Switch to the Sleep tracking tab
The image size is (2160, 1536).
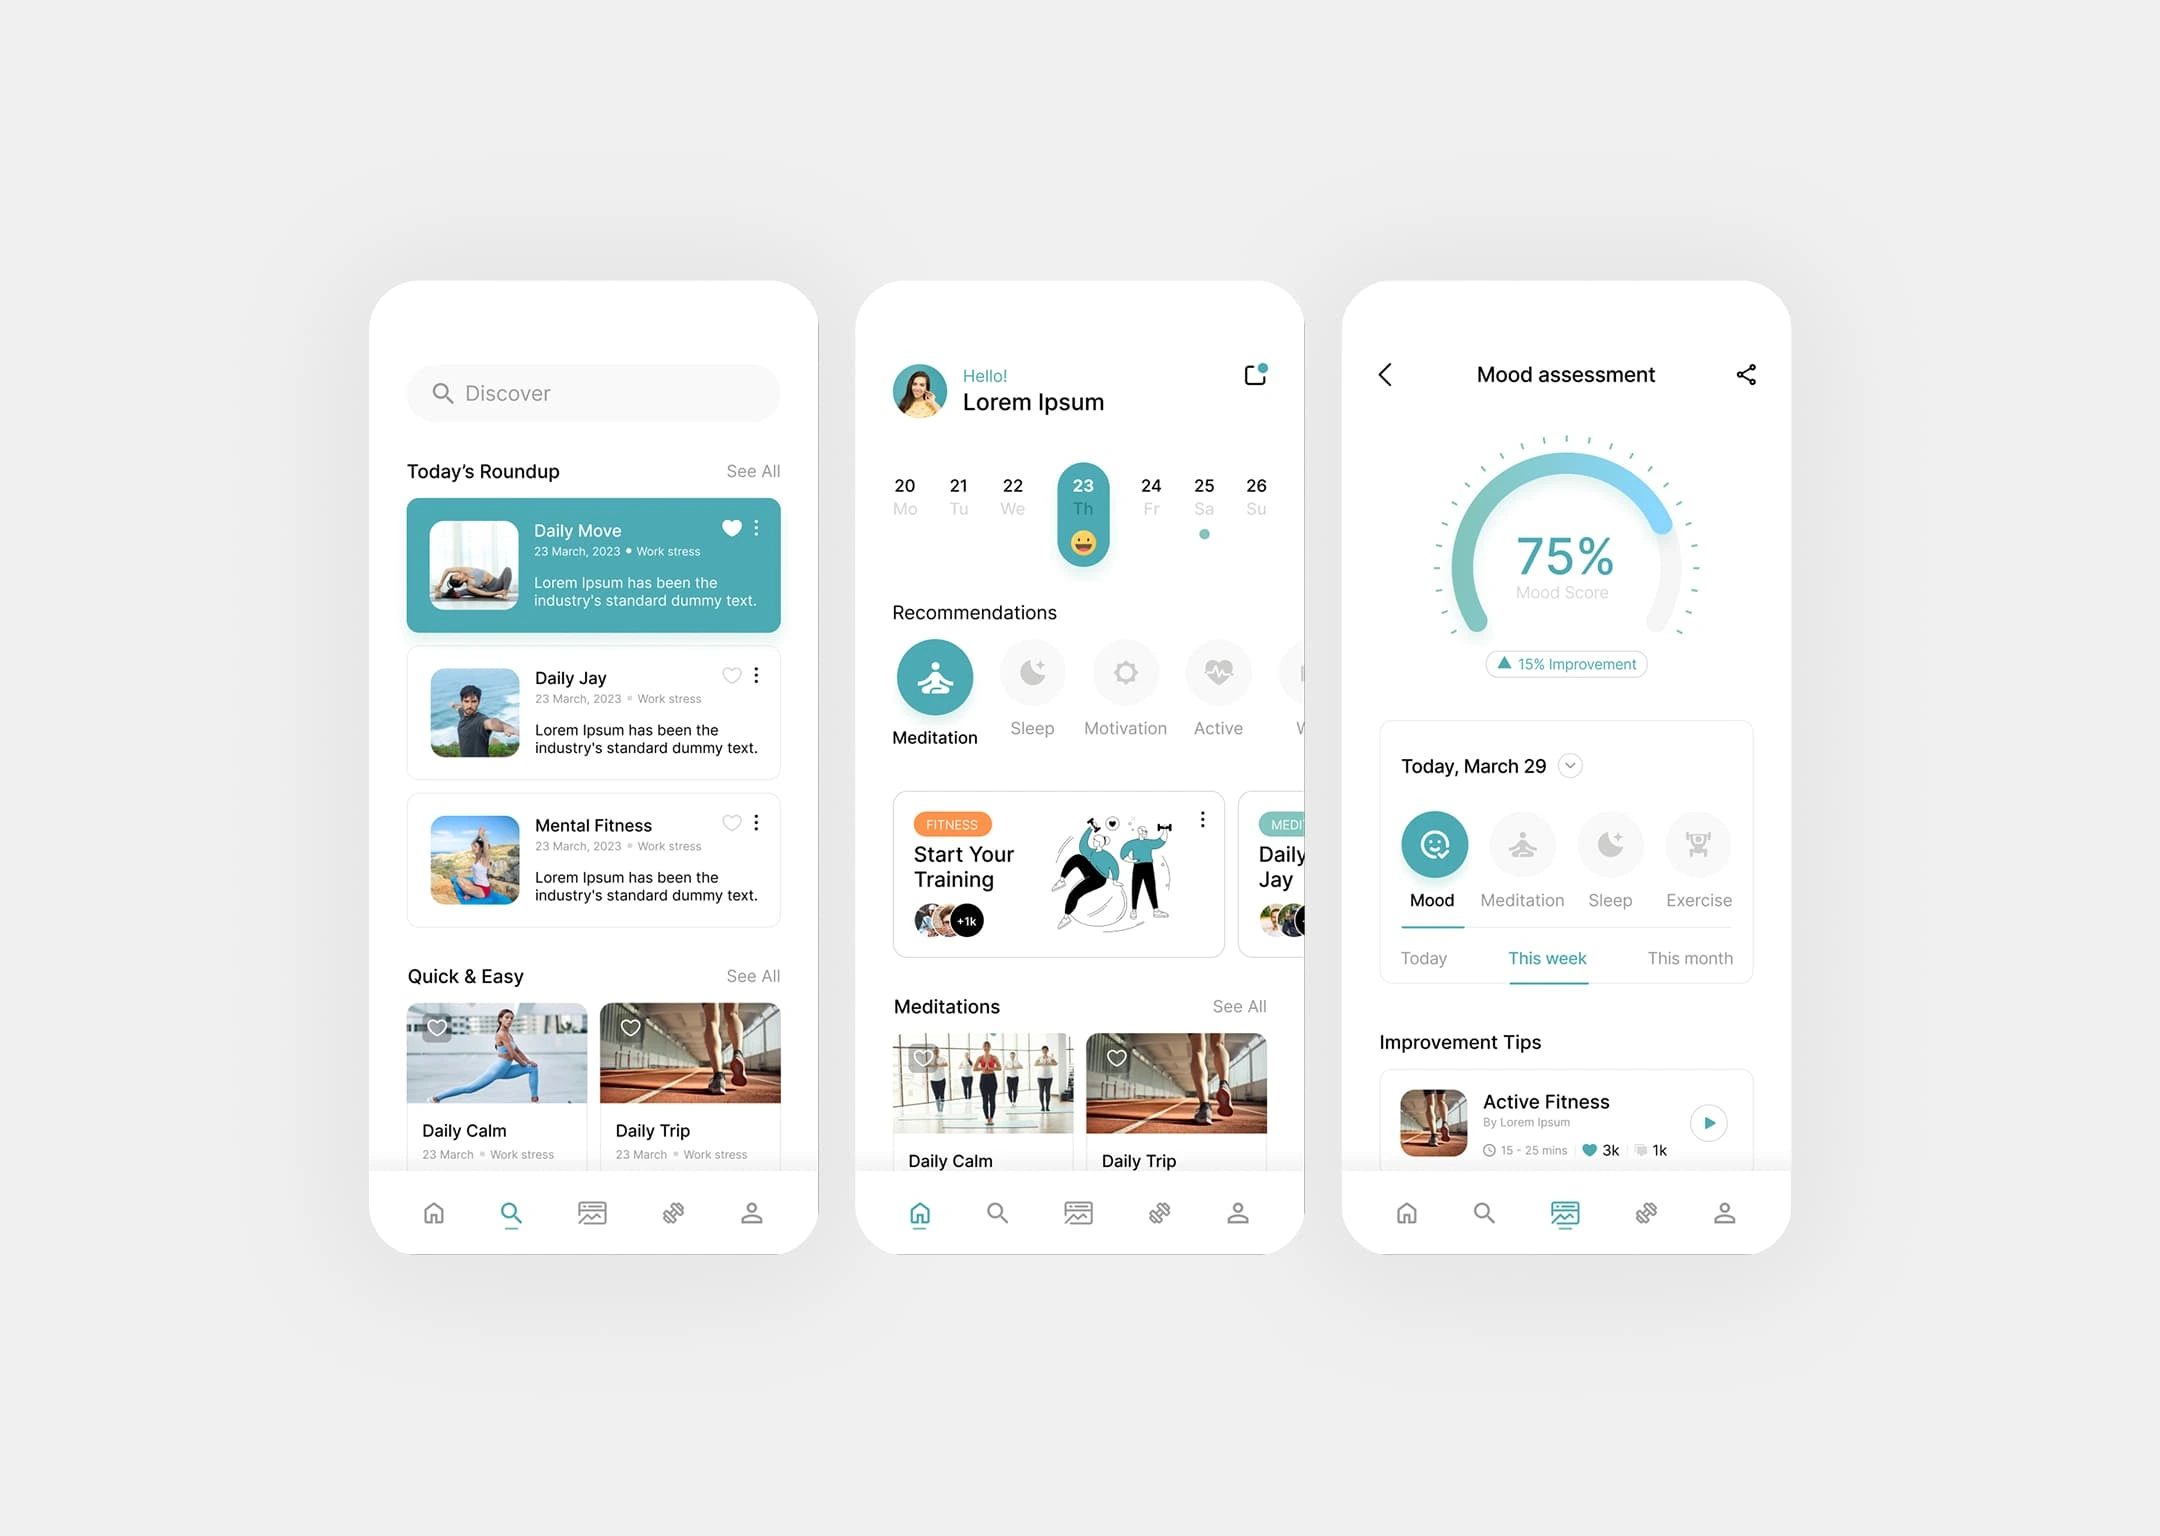1608,848
